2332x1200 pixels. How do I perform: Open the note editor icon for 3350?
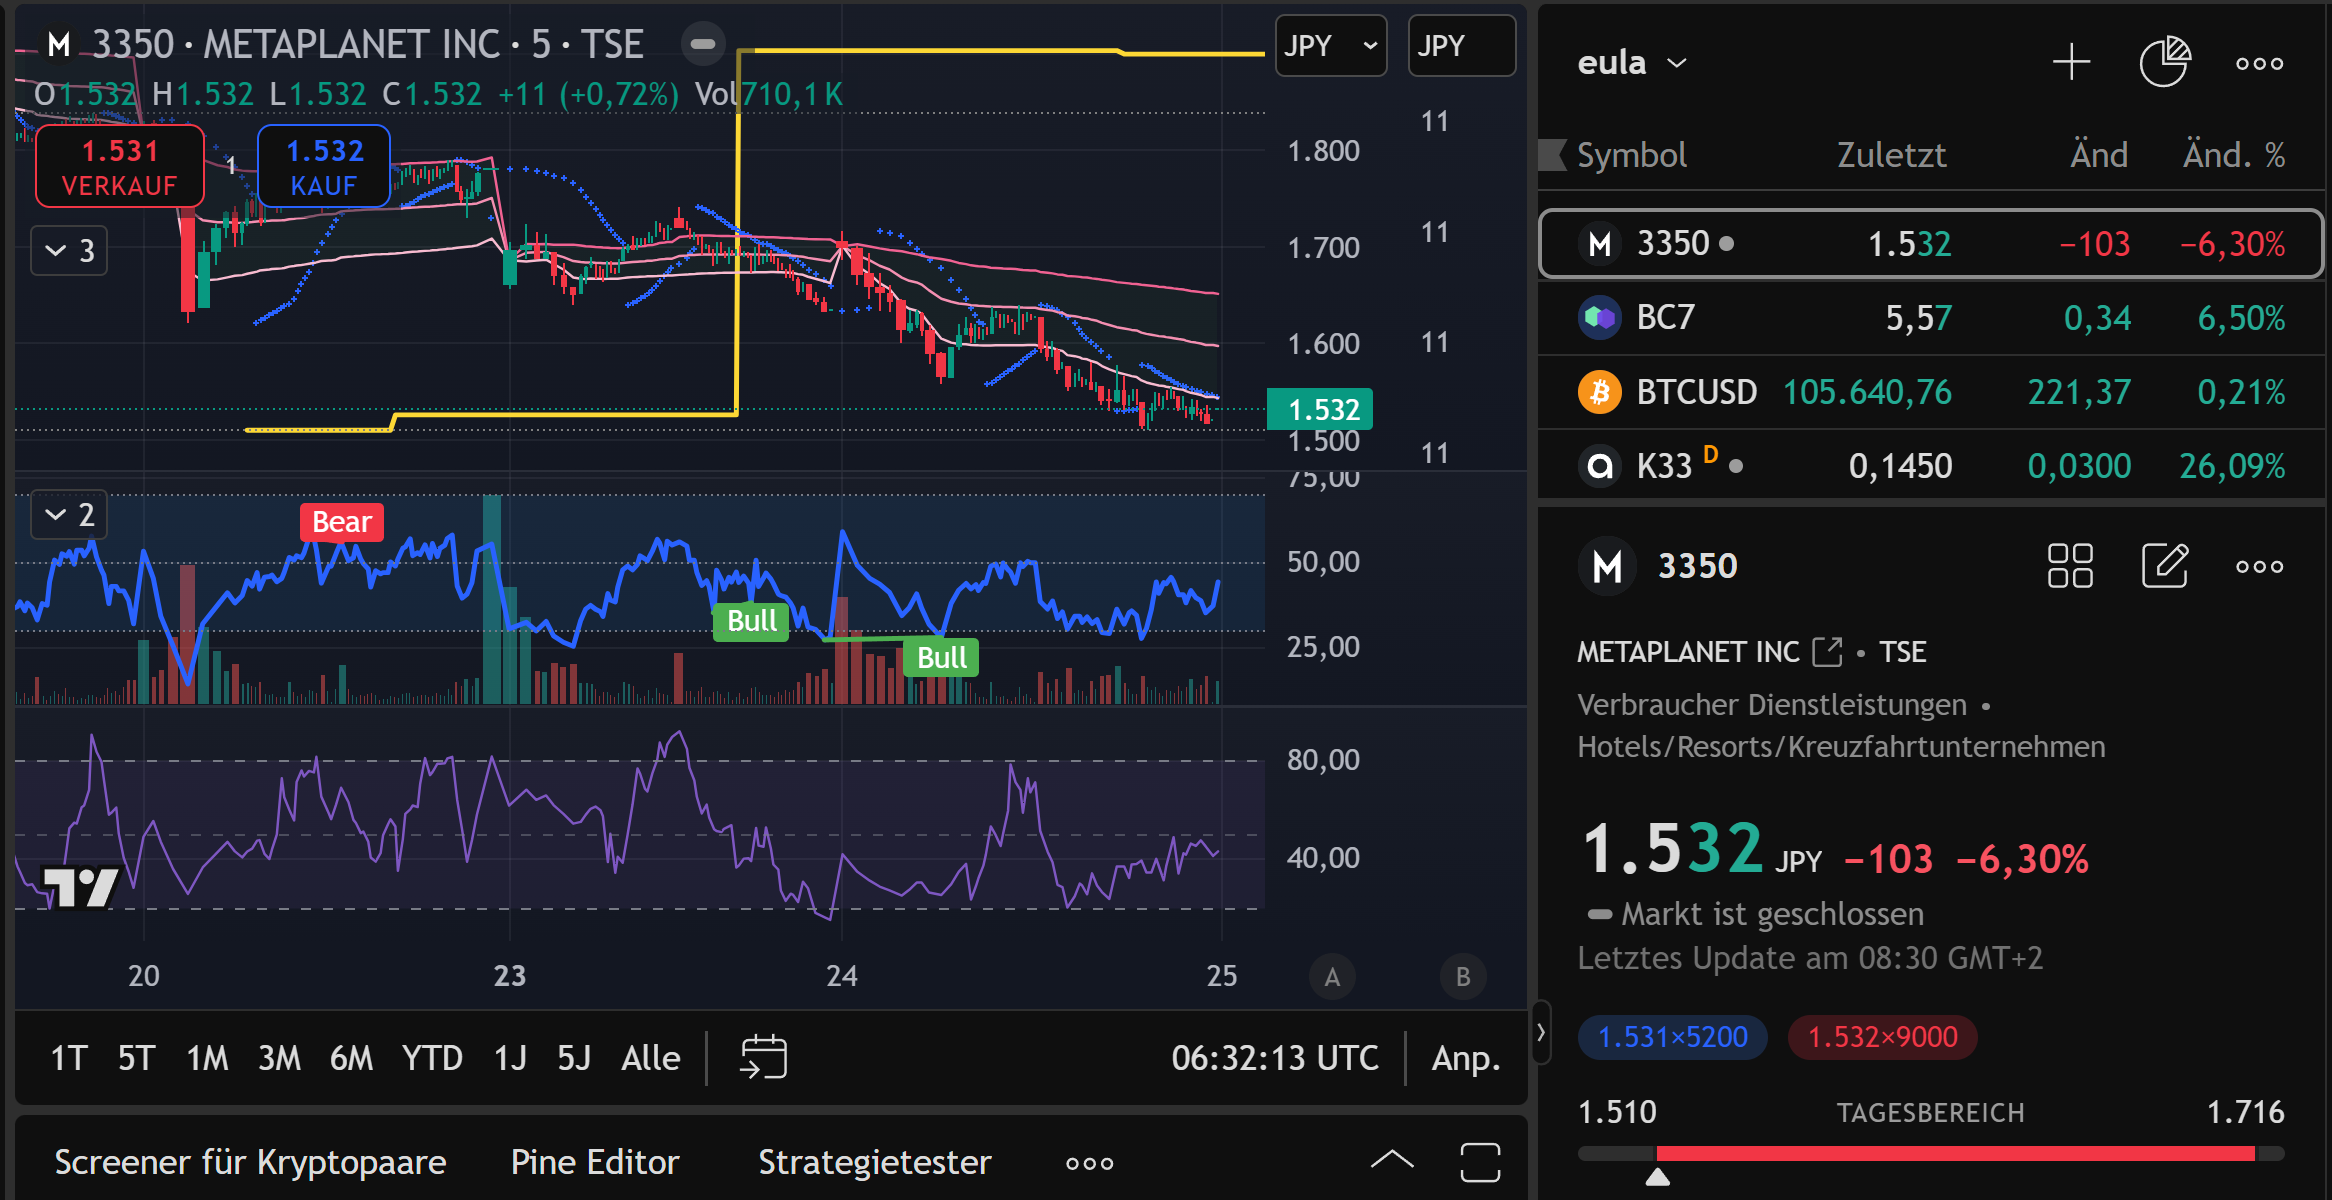tap(2165, 566)
